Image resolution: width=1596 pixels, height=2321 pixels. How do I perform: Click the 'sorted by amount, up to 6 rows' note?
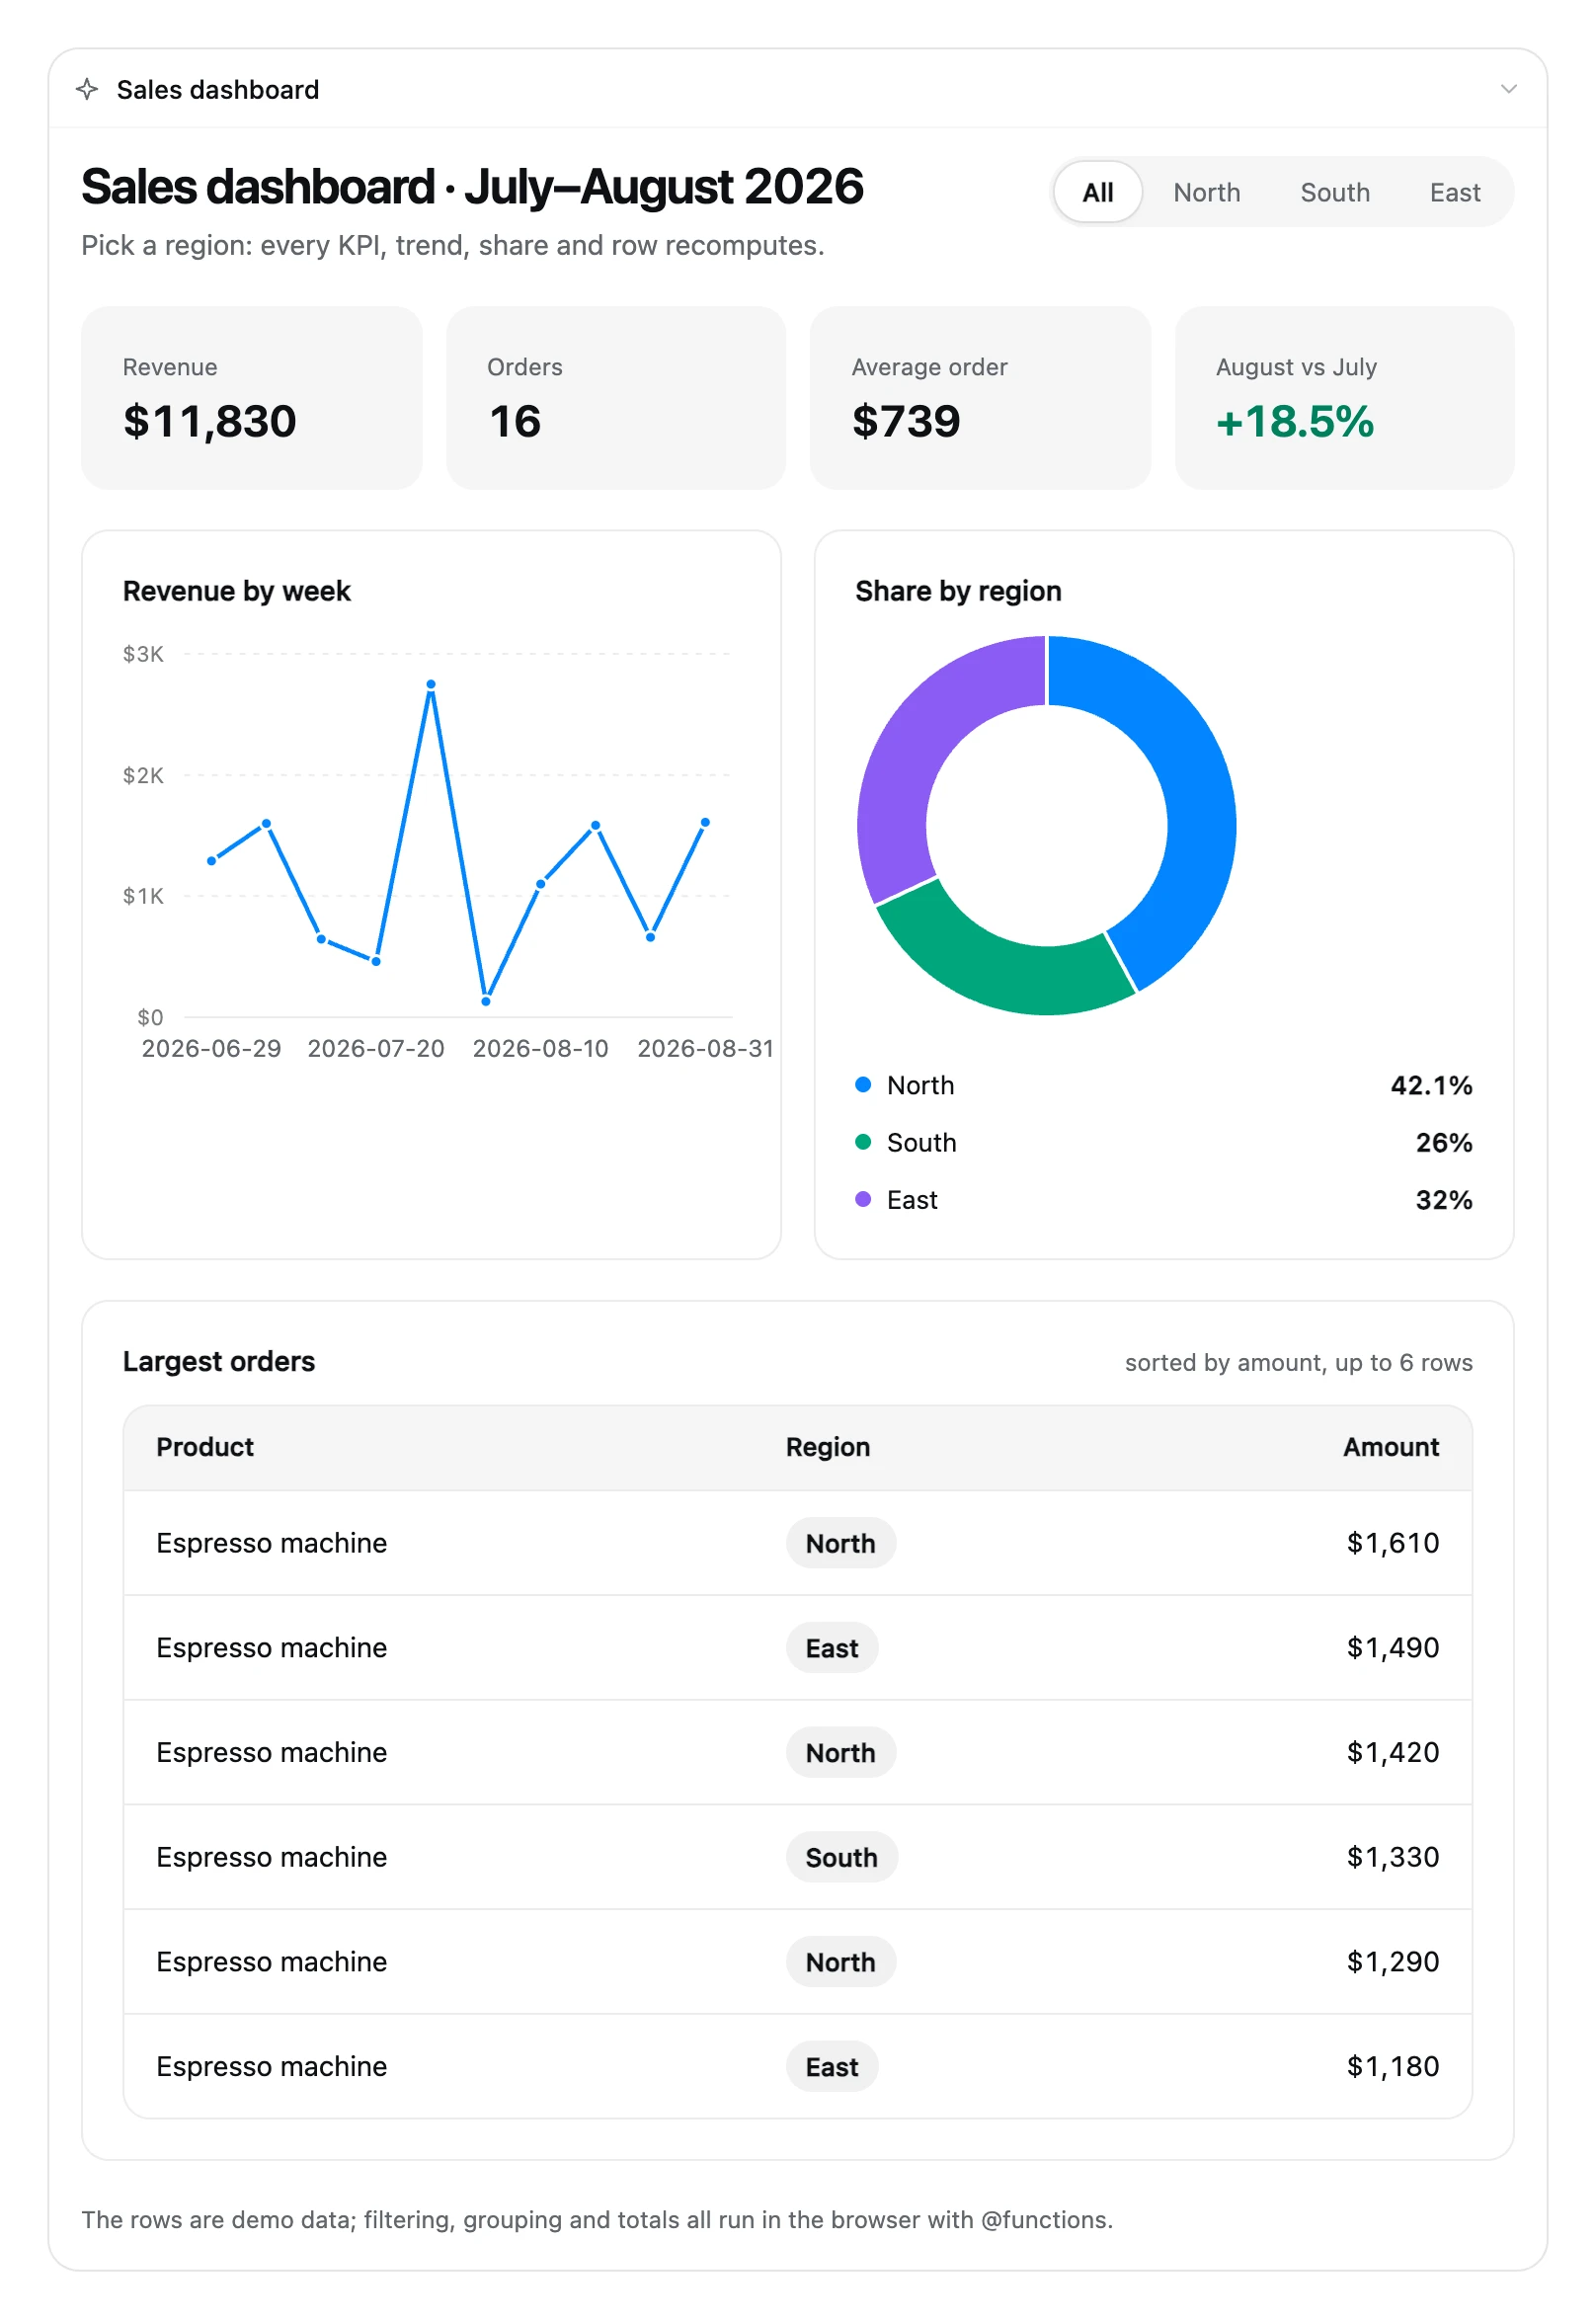pyautogui.click(x=1298, y=1363)
